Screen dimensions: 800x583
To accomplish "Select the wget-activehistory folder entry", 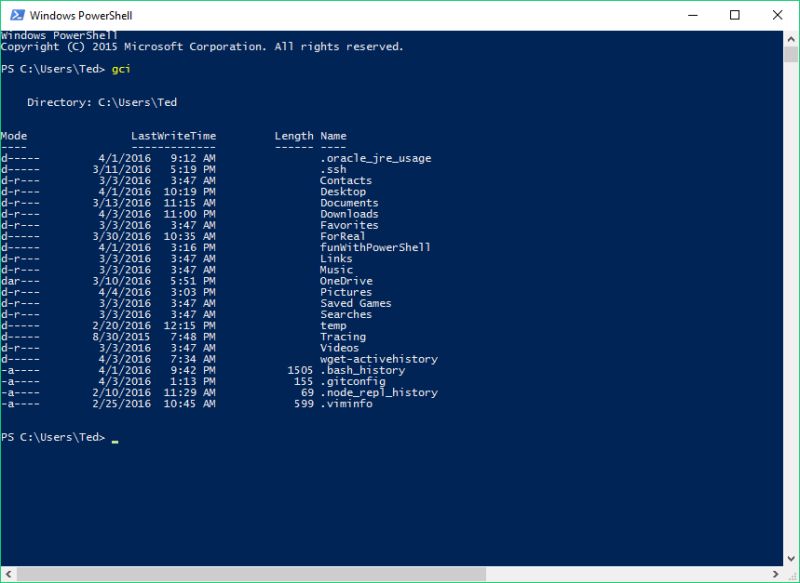I will pos(378,358).
